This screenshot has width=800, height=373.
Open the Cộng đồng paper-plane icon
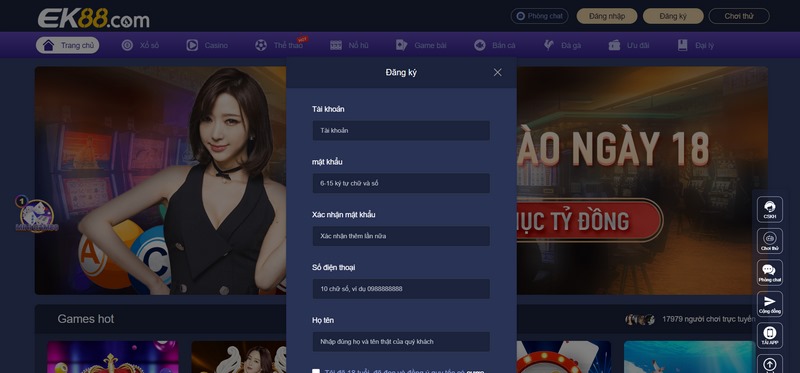click(769, 304)
